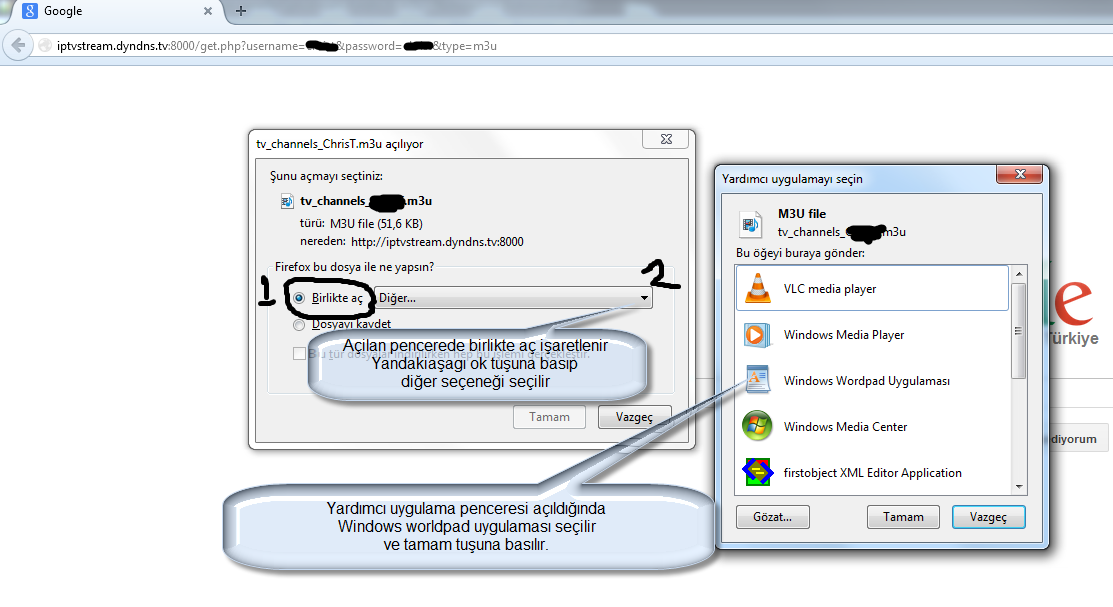Viewport: 1113px width, 607px height.
Task: Click the VLC media player cone icon
Action: [x=757, y=289]
